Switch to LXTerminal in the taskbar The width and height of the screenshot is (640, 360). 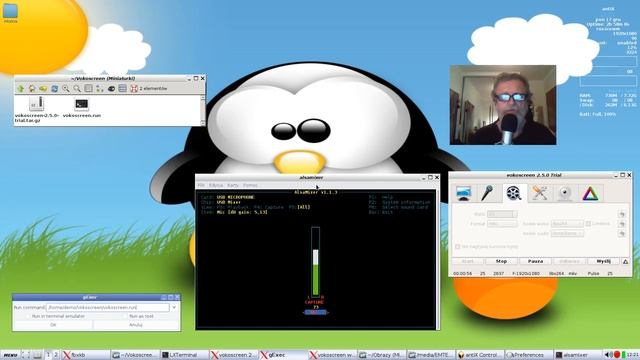[184, 355]
